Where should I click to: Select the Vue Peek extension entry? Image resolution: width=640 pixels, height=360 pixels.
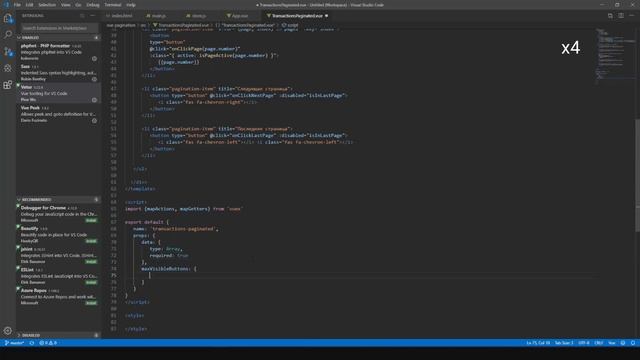[58, 114]
